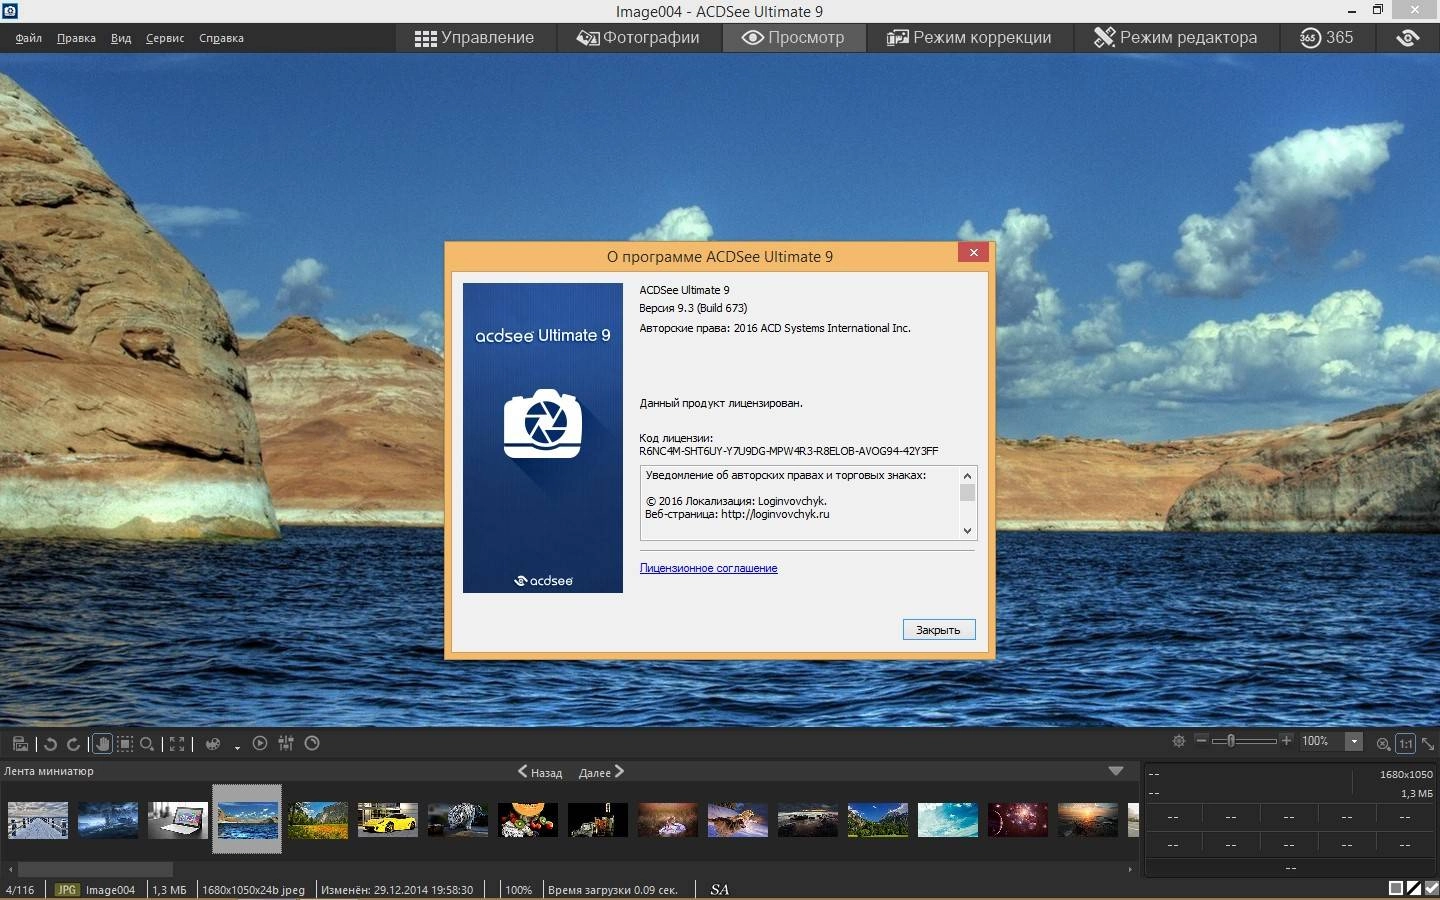1440x900 pixels.
Task: Open the Справка menu
Action: [221, 38]
